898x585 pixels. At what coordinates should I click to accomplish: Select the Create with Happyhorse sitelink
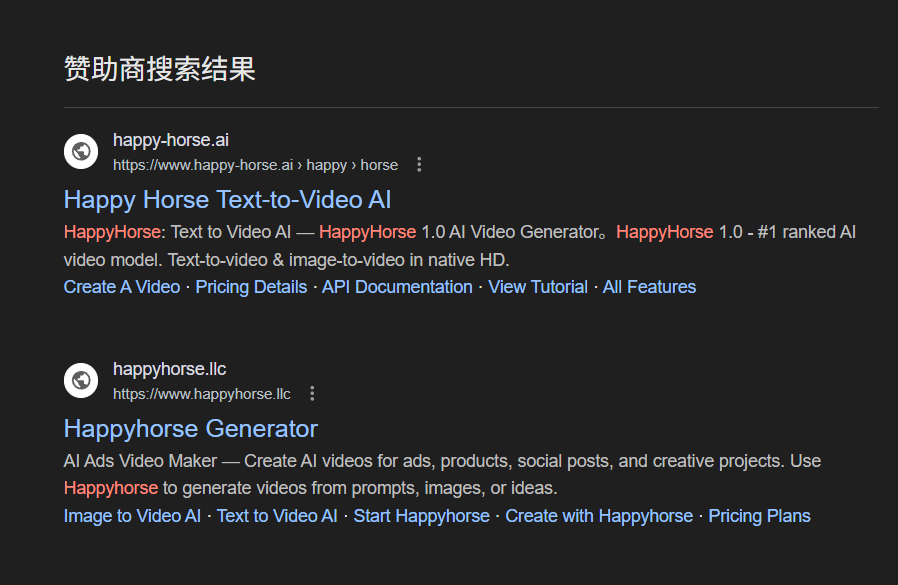(x=599, y=516)
